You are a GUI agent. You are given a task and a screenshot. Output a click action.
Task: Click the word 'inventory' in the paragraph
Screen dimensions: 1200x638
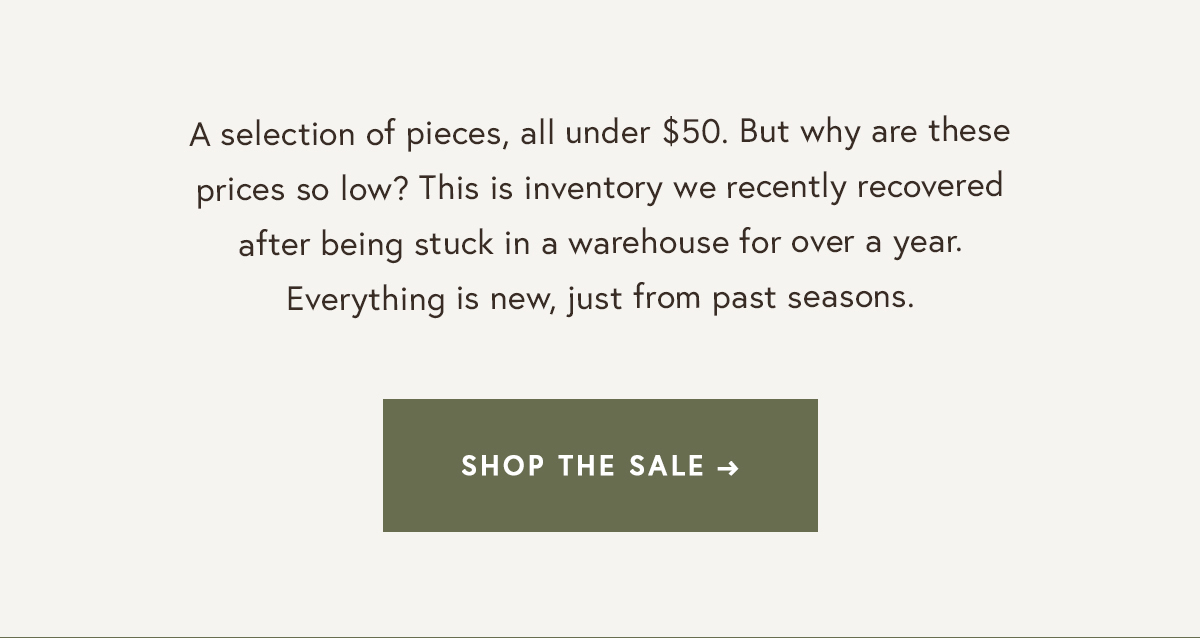coord(595,187)
